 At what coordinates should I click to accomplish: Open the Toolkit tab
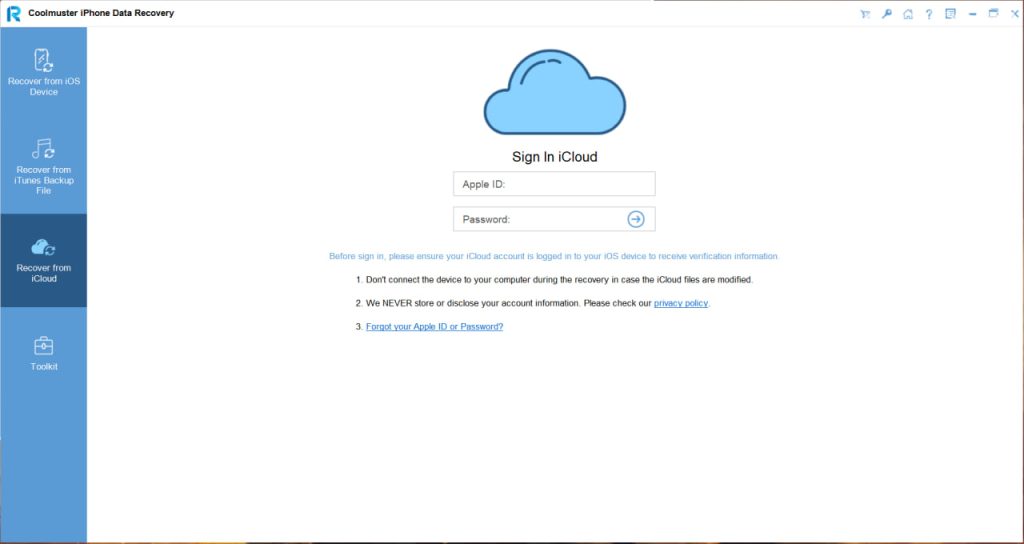(44, 353)
